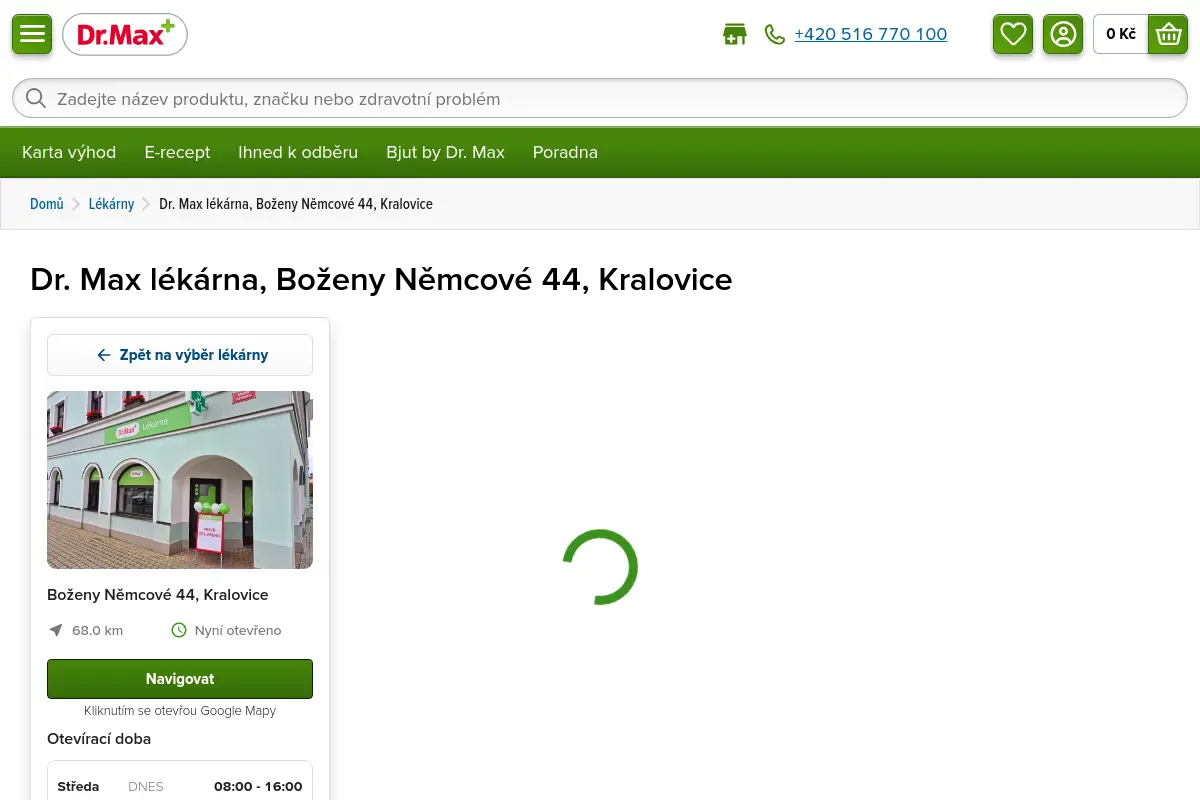Click the magnifier search icon

pyautogui.click(x=36, y=99)
